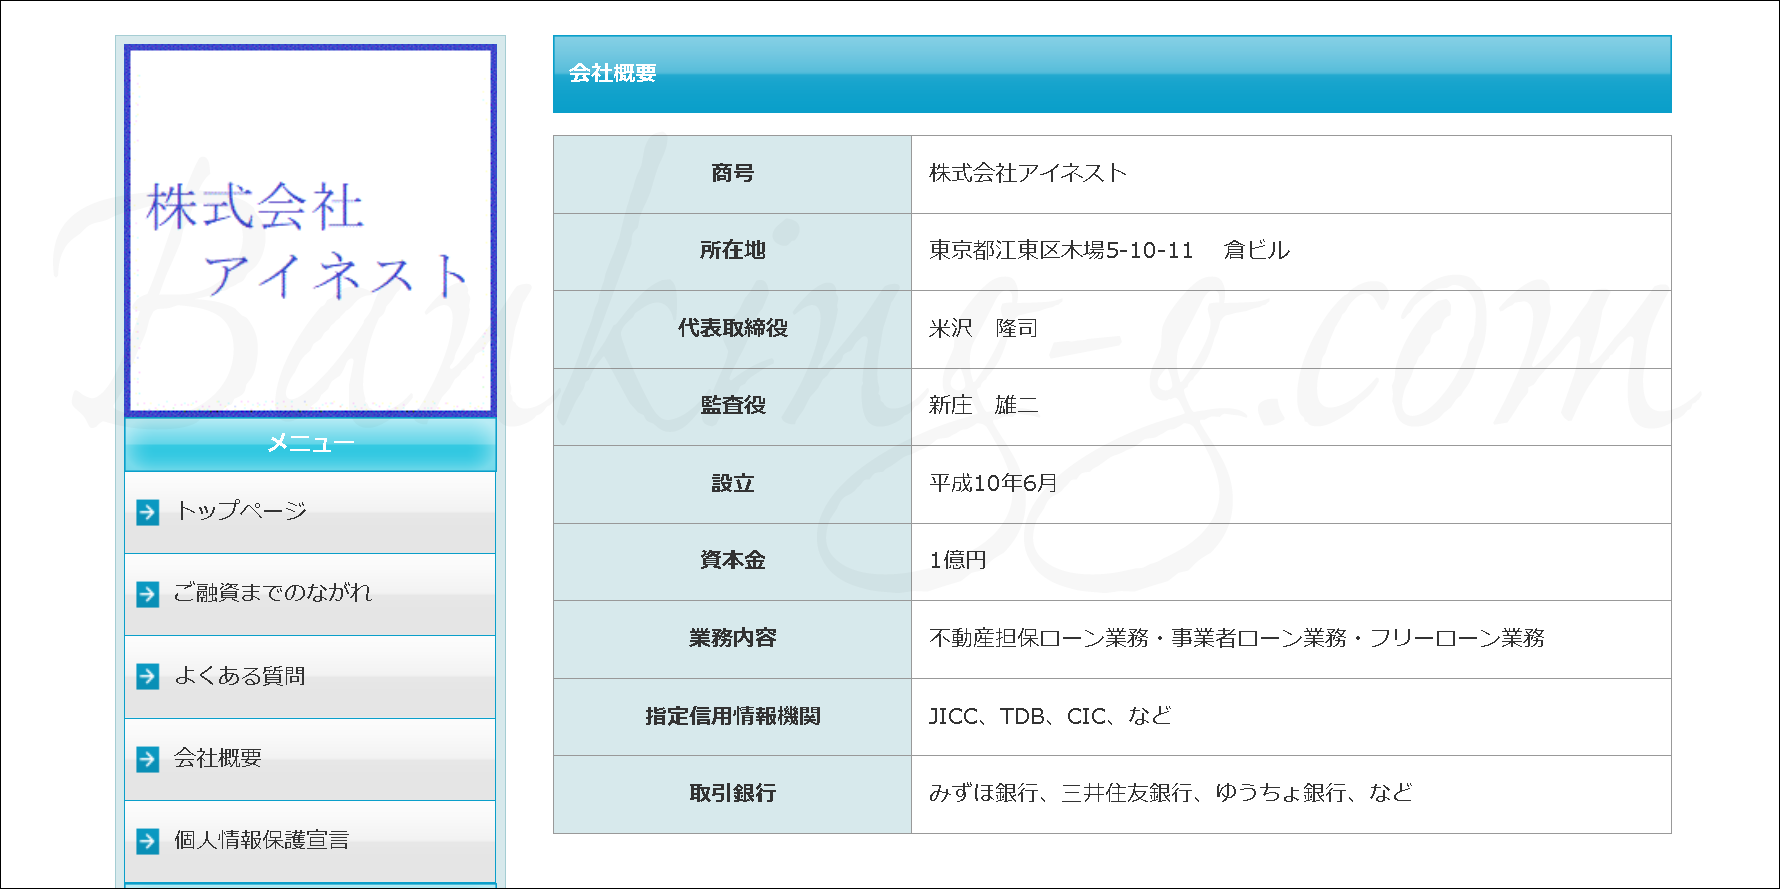The image size is (1780, 889).
Task: Click the arrow icon beside トップページ
Action: (148, 512)
